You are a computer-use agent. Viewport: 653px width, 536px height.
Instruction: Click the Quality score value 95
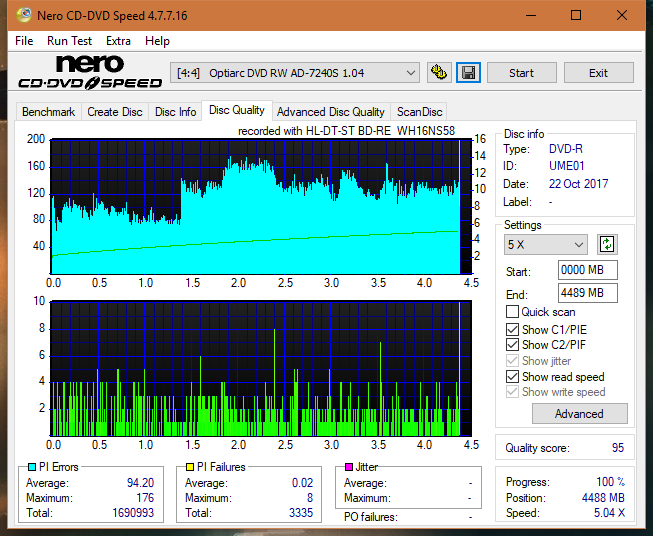(x=618, y=448)
